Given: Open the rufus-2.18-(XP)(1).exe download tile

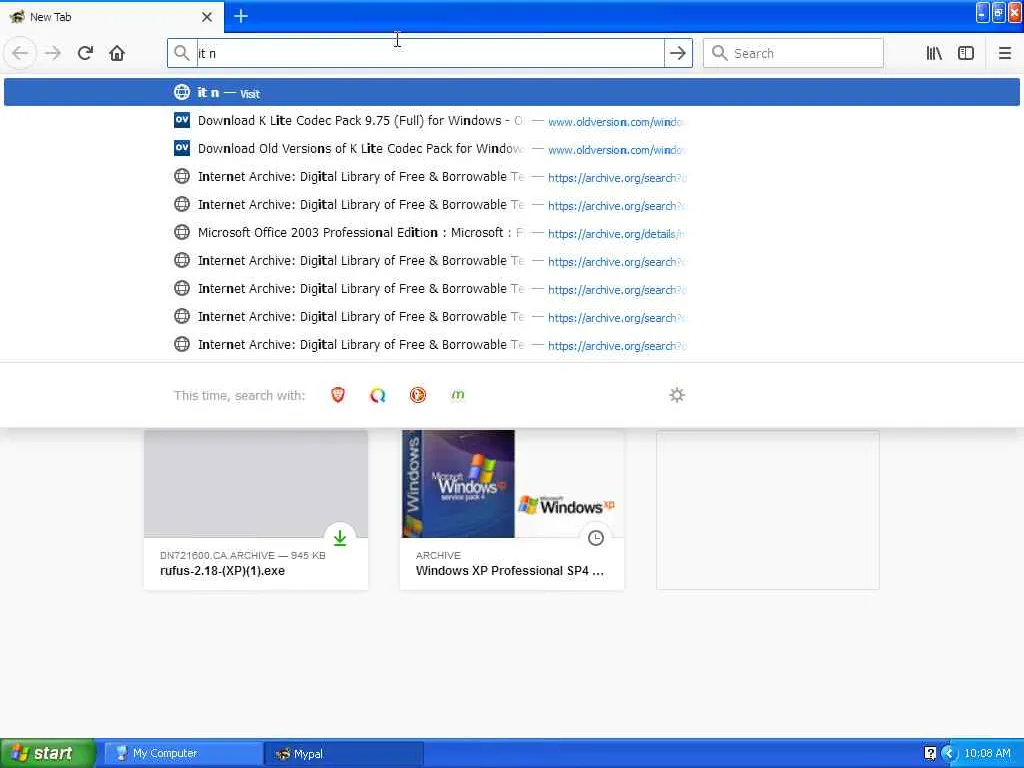Looking at the screenshot, I should [x=255, y=509].
